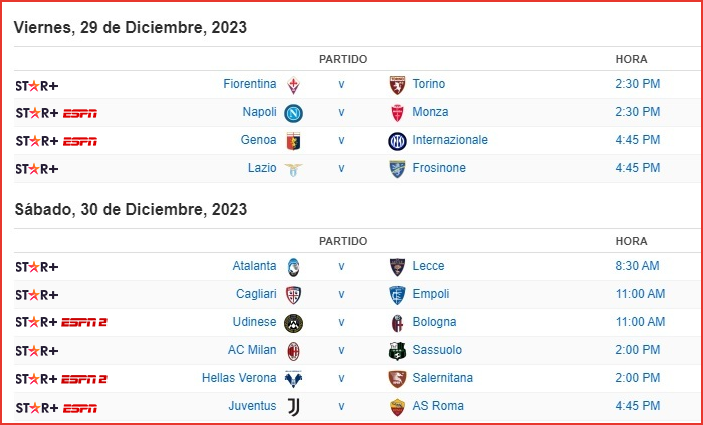Click Star+ logo in Fiorentina row
The width and height of the screenshot is (703, 425).
point(37,86)
